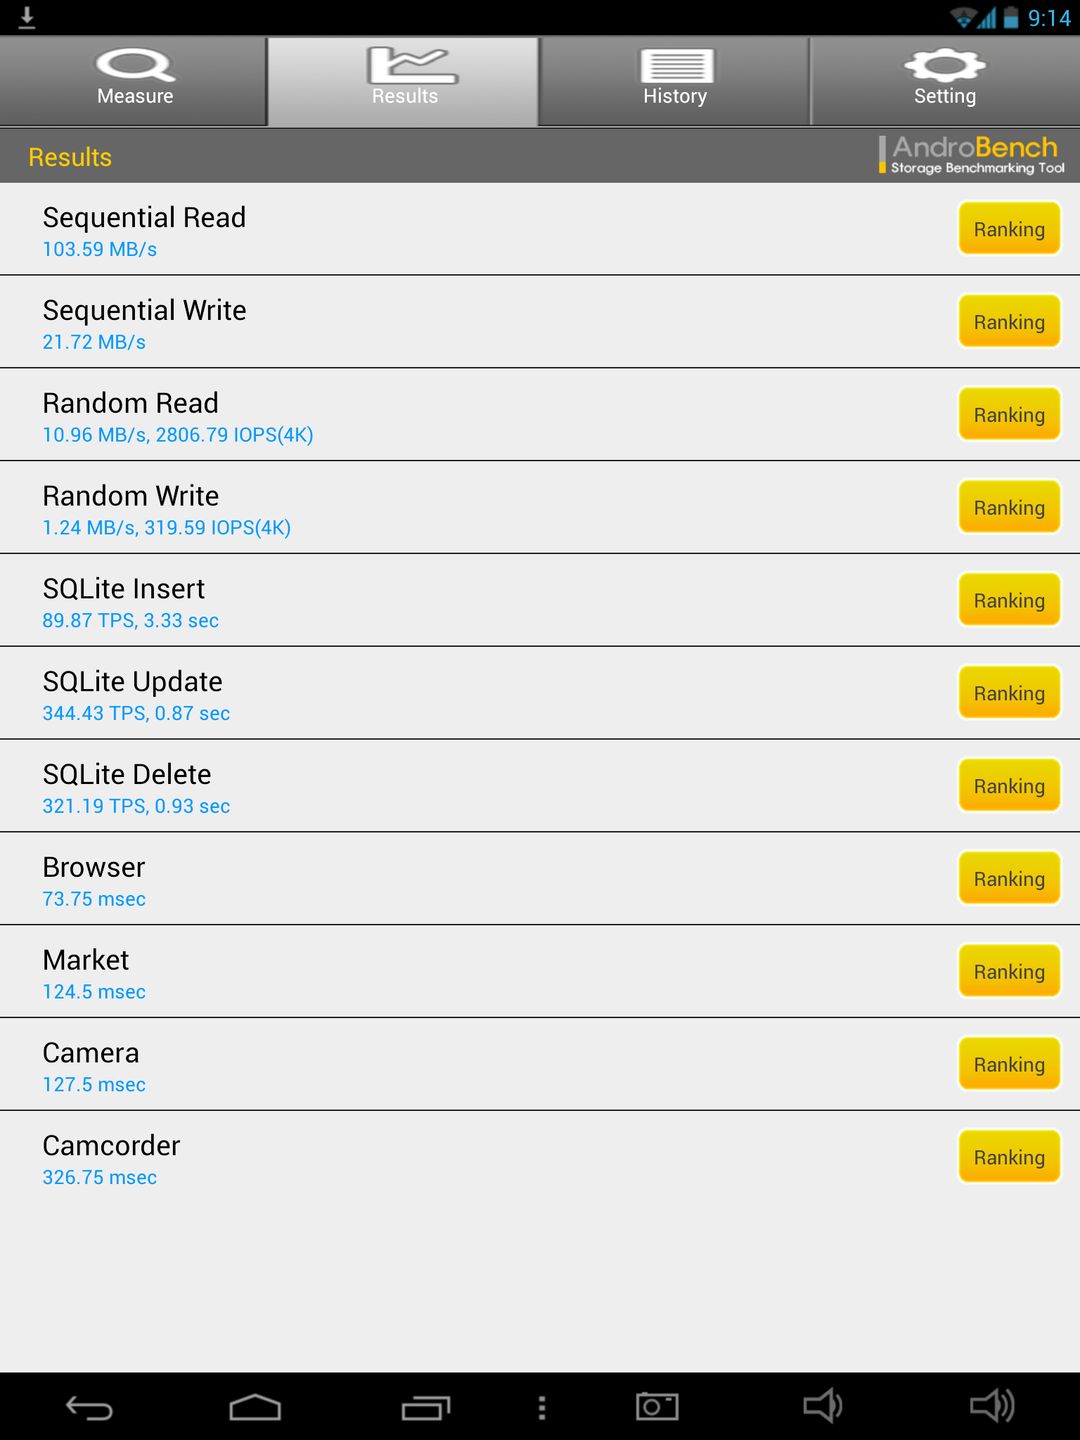
Task: Open the History tab
Action: tap(675, 80)
